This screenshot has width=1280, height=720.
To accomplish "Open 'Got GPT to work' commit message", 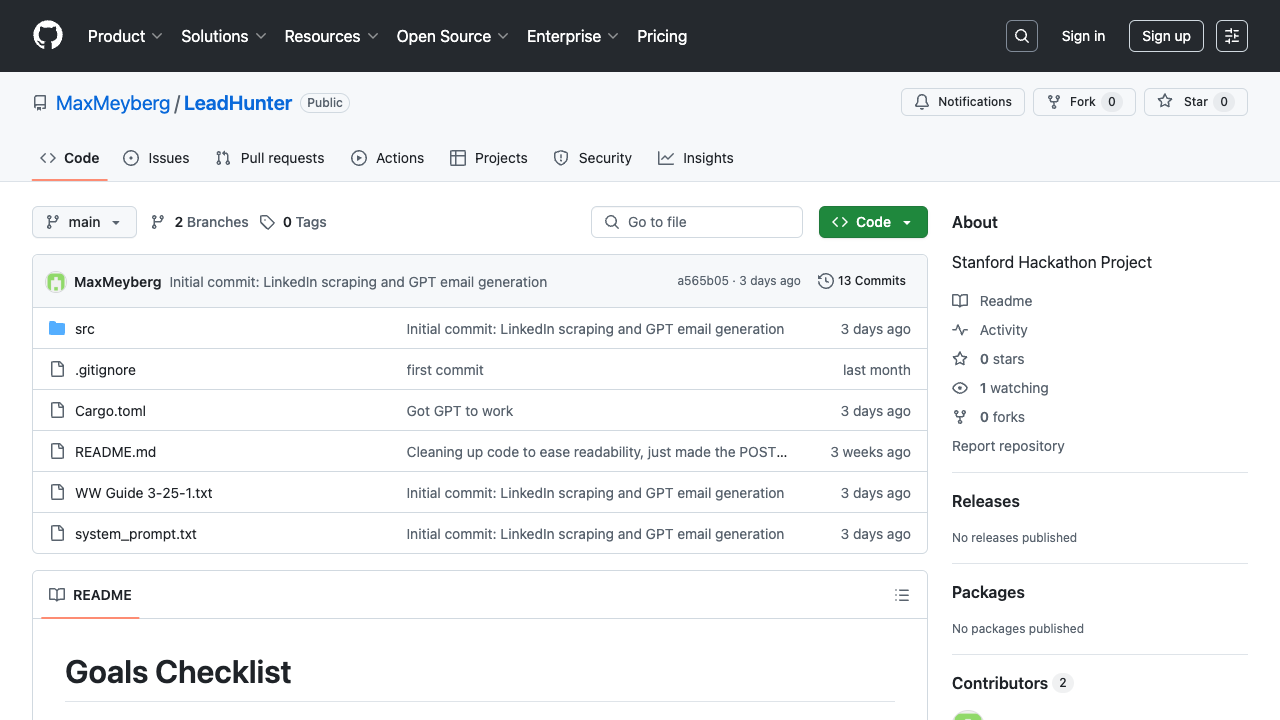I will (x=460, y=411).
